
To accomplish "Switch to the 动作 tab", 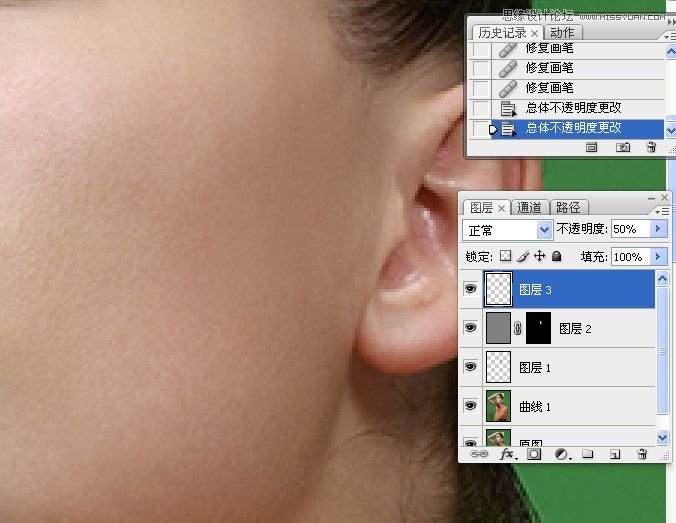I will [562, 33].
